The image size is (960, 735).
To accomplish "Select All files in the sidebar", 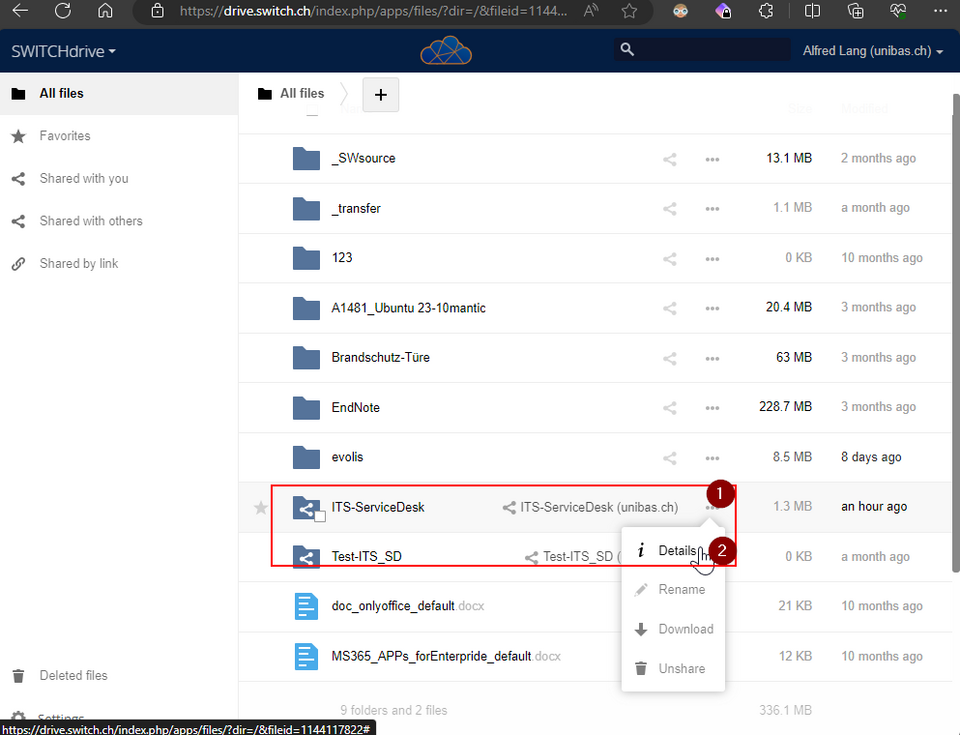I will (119, 94).
